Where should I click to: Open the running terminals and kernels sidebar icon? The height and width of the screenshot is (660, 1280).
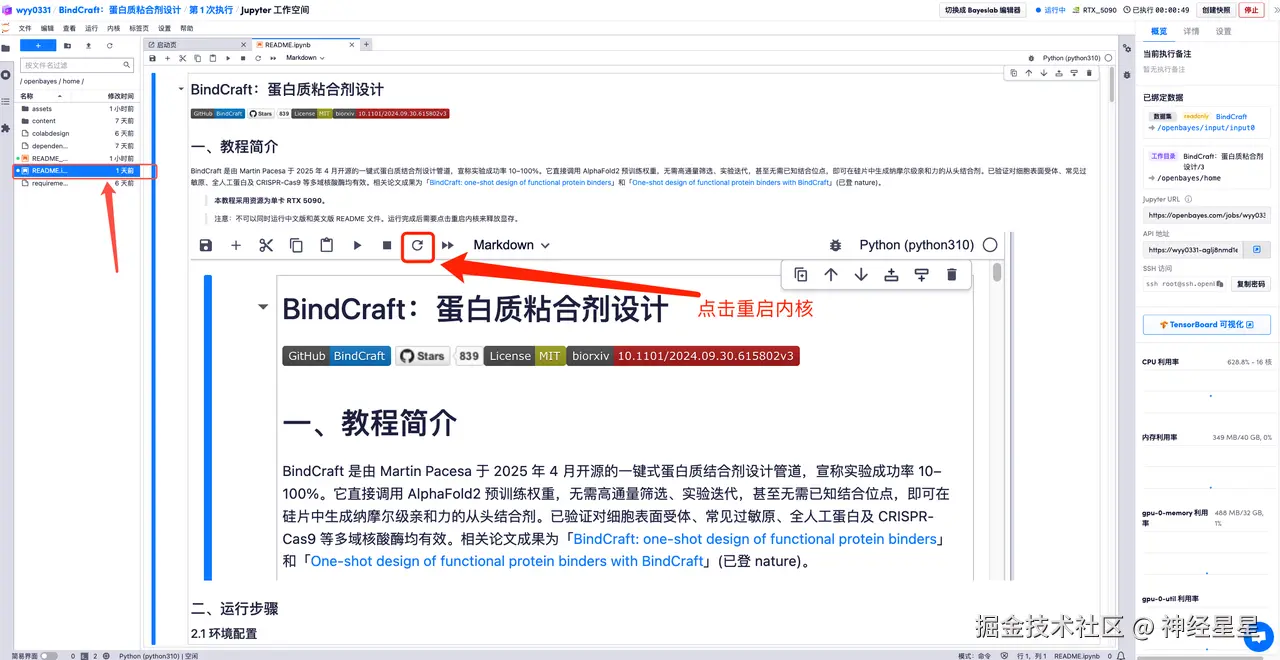point(5,75)
